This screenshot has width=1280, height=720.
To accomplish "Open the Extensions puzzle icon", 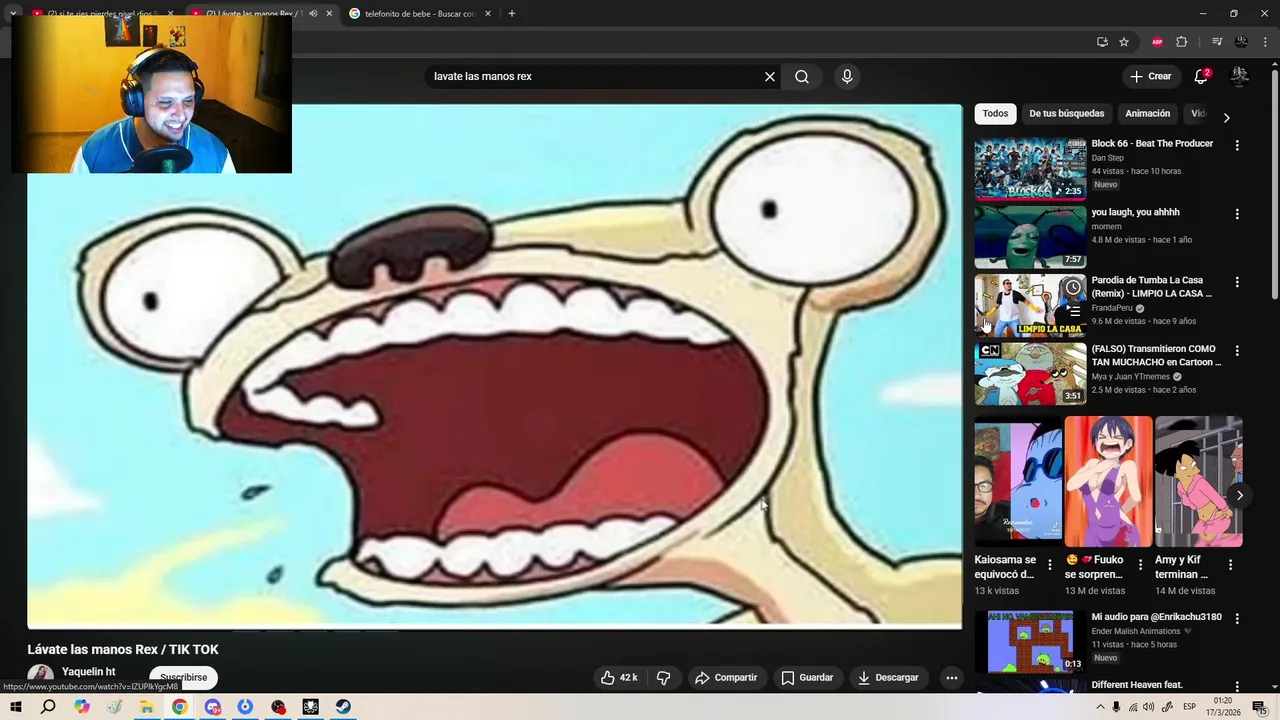I will 1182,42.
